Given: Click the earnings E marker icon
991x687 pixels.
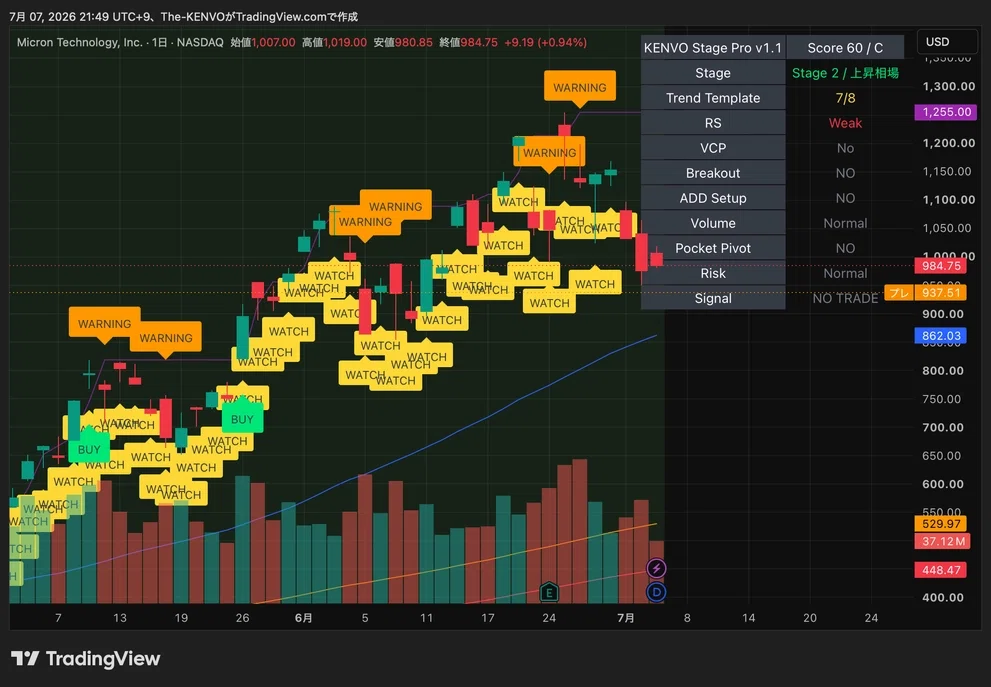Looking at the screenshot, I should coord(549,592).
